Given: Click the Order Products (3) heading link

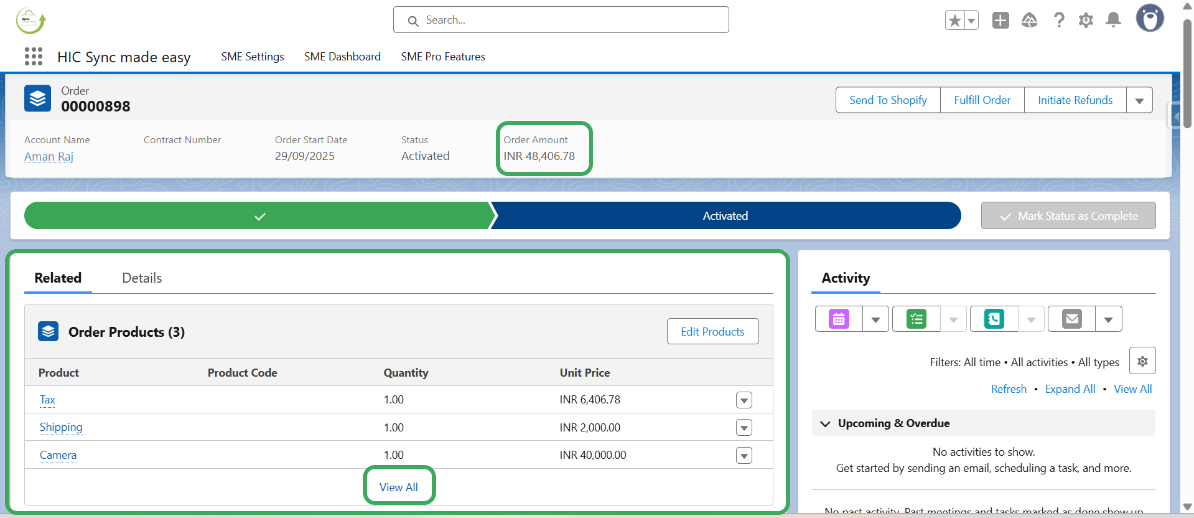Looking at the screenshot, I should (x=126, y=332).
